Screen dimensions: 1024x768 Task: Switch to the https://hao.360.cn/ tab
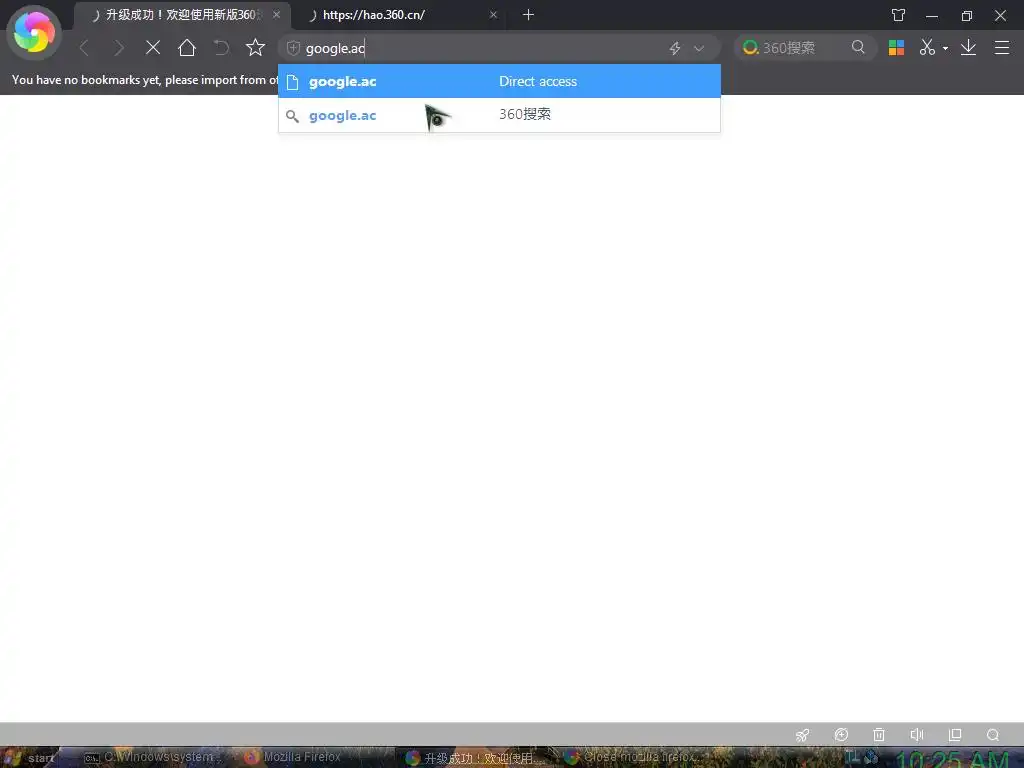[x=398, y=14]
